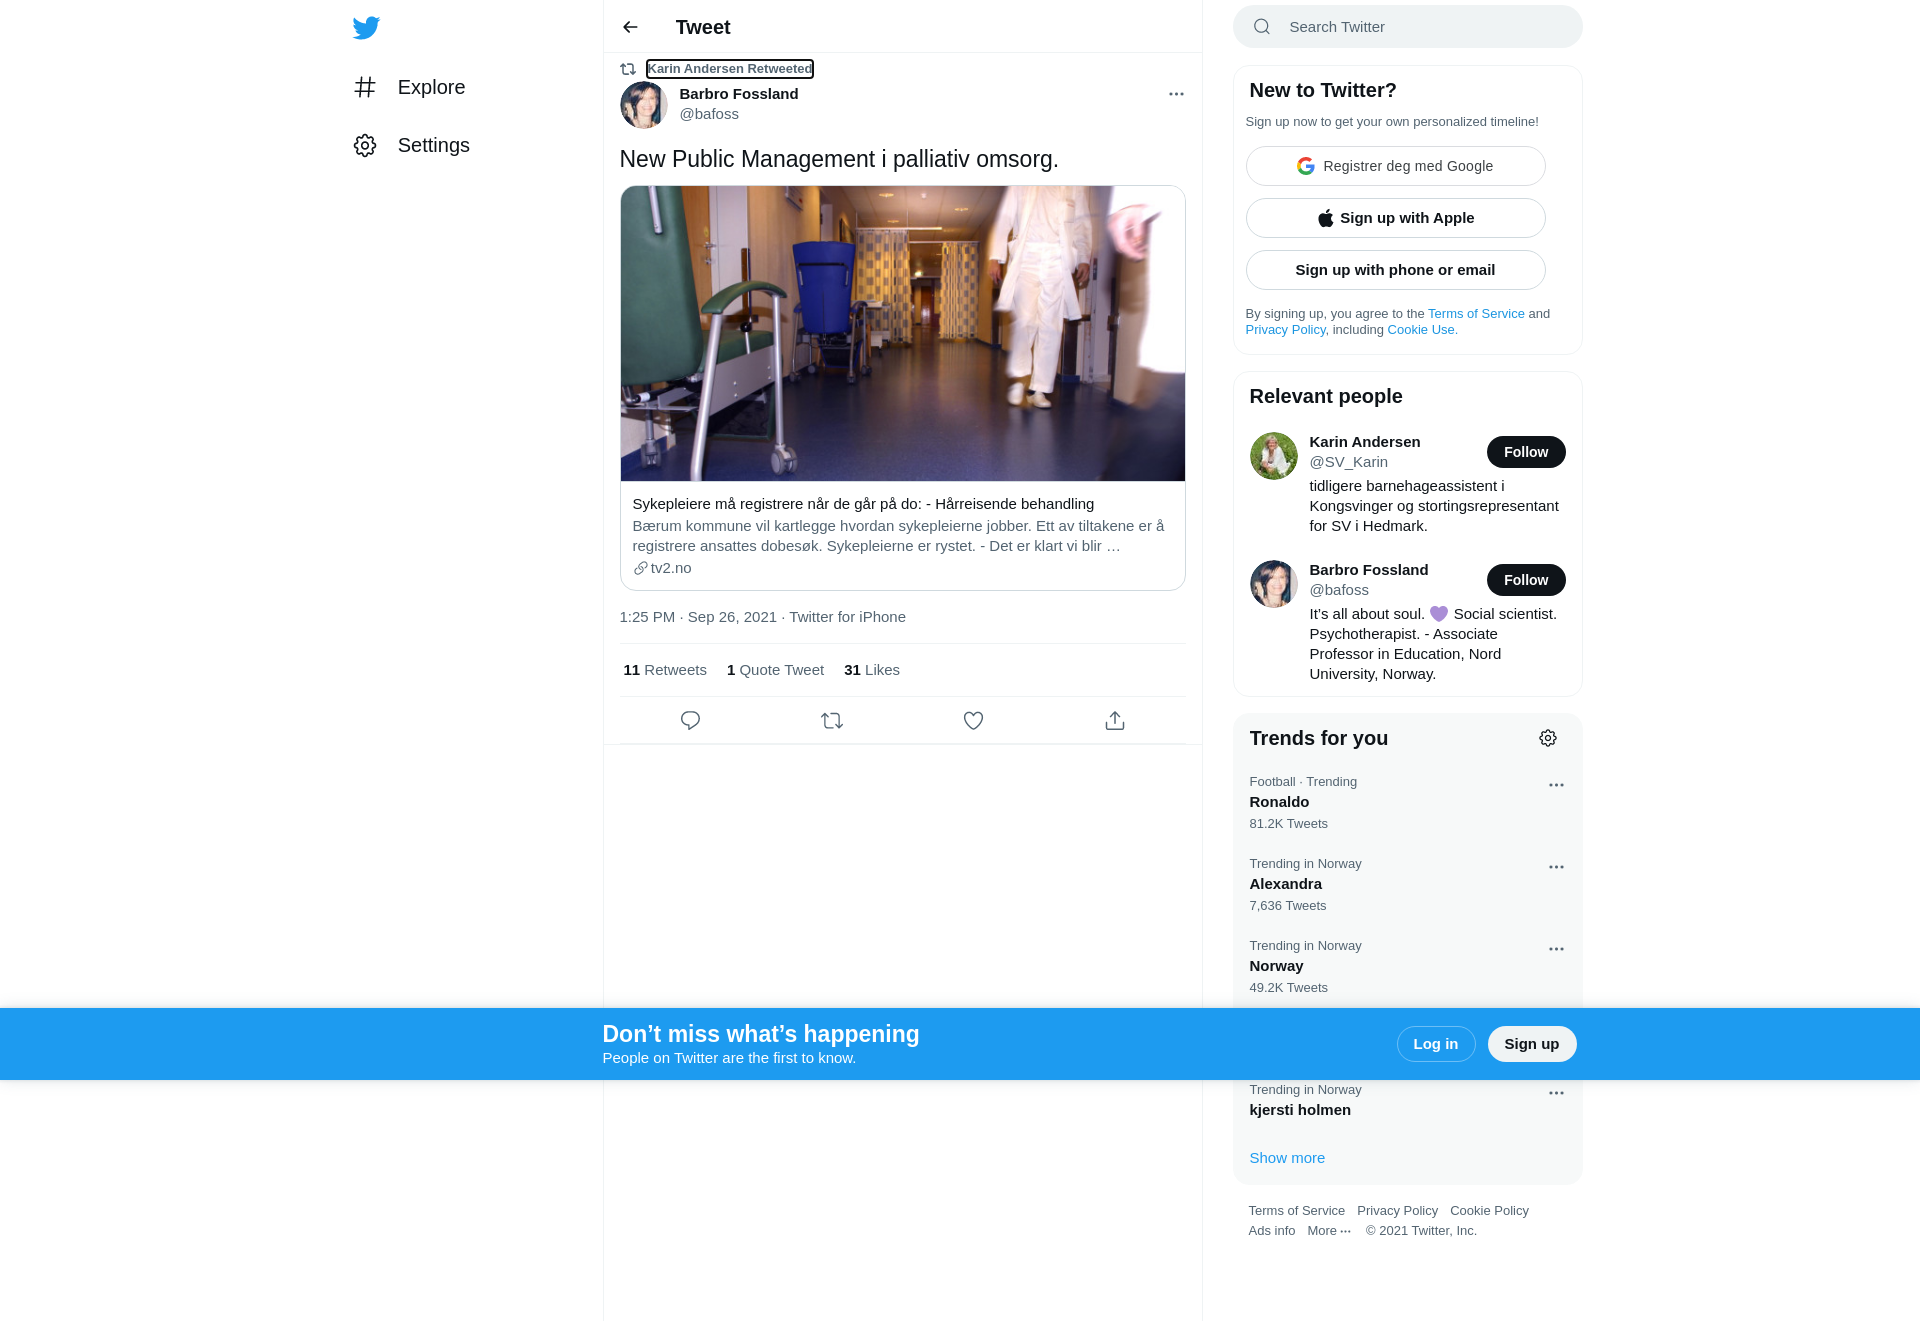Open more options for Alexandra trend
The width and height of the screenshot is (1920, 1321).
point(1556,867)
